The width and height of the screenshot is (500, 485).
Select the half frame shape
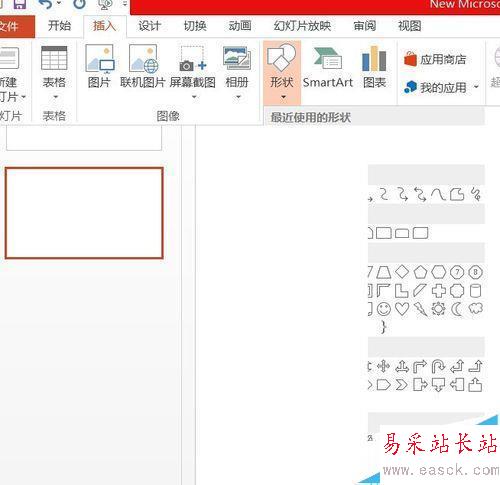pos(384,290)
